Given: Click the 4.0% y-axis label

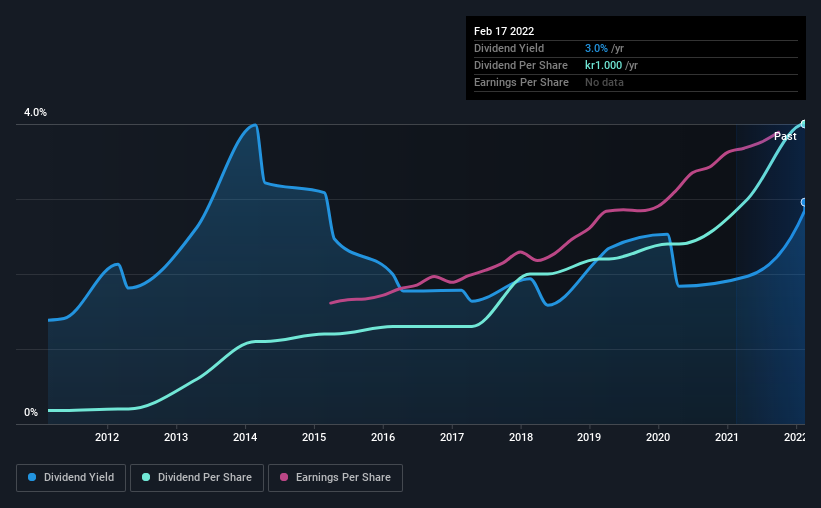Looking at the screenshot, I should (x=36, y=113).
